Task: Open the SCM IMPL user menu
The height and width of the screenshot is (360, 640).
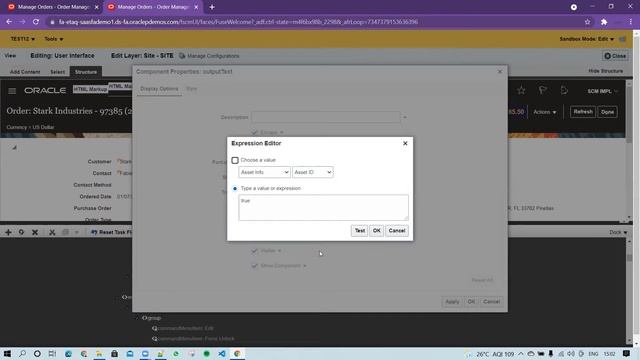Action: tap(602, 91)
